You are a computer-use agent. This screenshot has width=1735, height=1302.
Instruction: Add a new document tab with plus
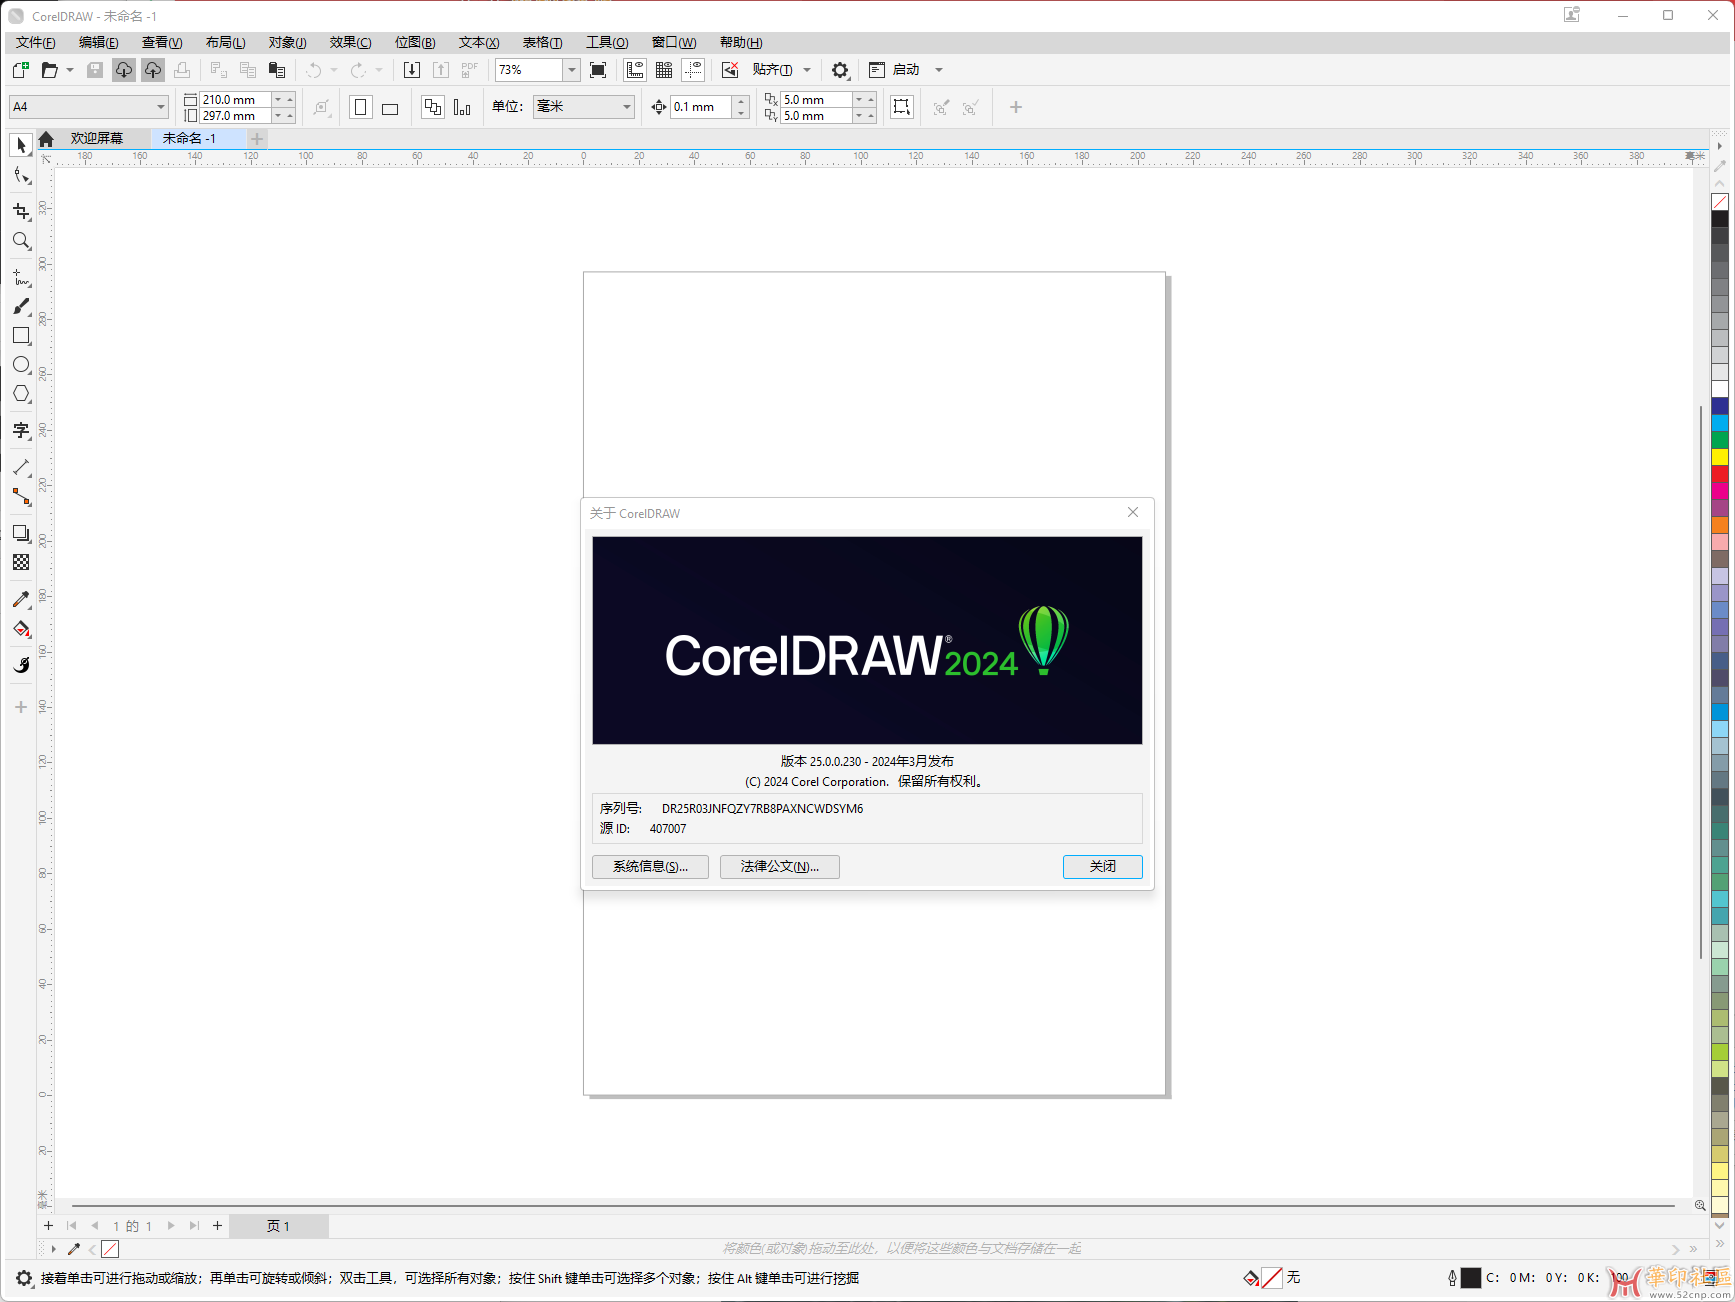pos(257,139)
